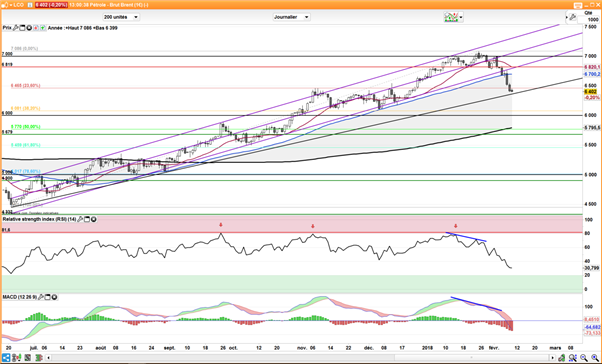The image size is (602, 364).
Task: Click the indicators chart icon in toolbar
Action: pos(451,17)
